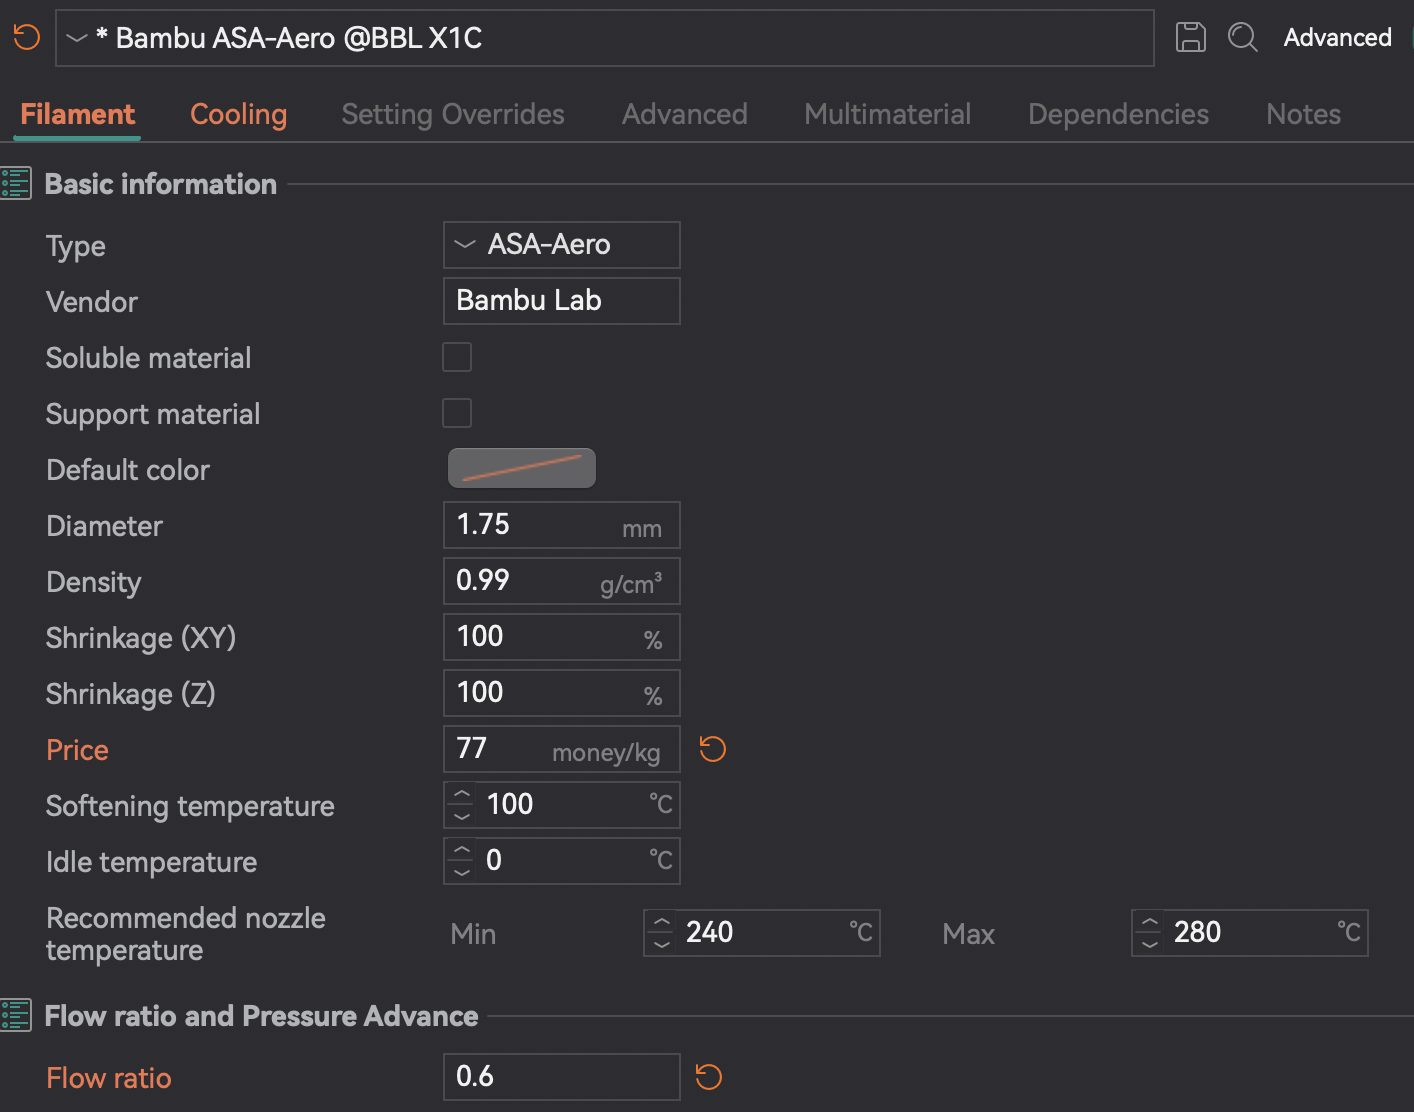Screen dimensions: 1414x1112
Task: Click the Price 77 field
Action: [x=562, y=749]
